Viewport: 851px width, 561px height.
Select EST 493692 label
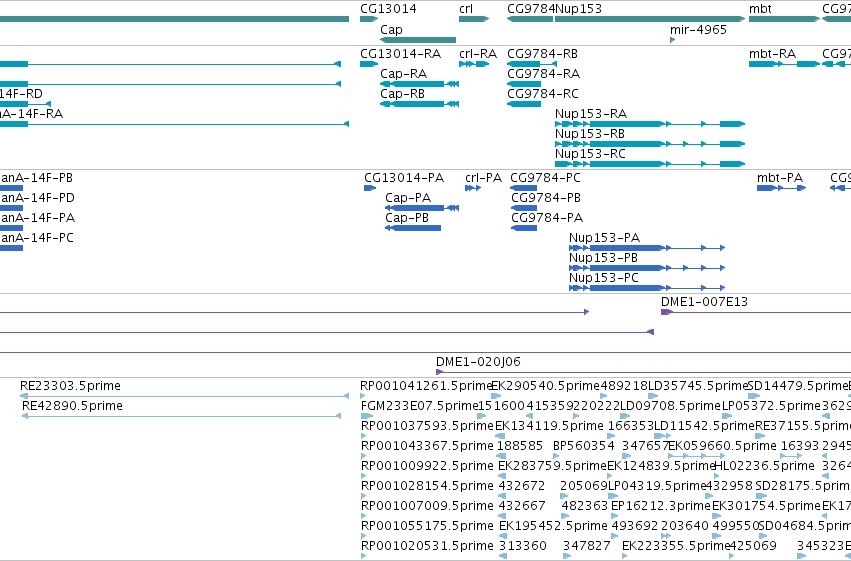(634, 526)
